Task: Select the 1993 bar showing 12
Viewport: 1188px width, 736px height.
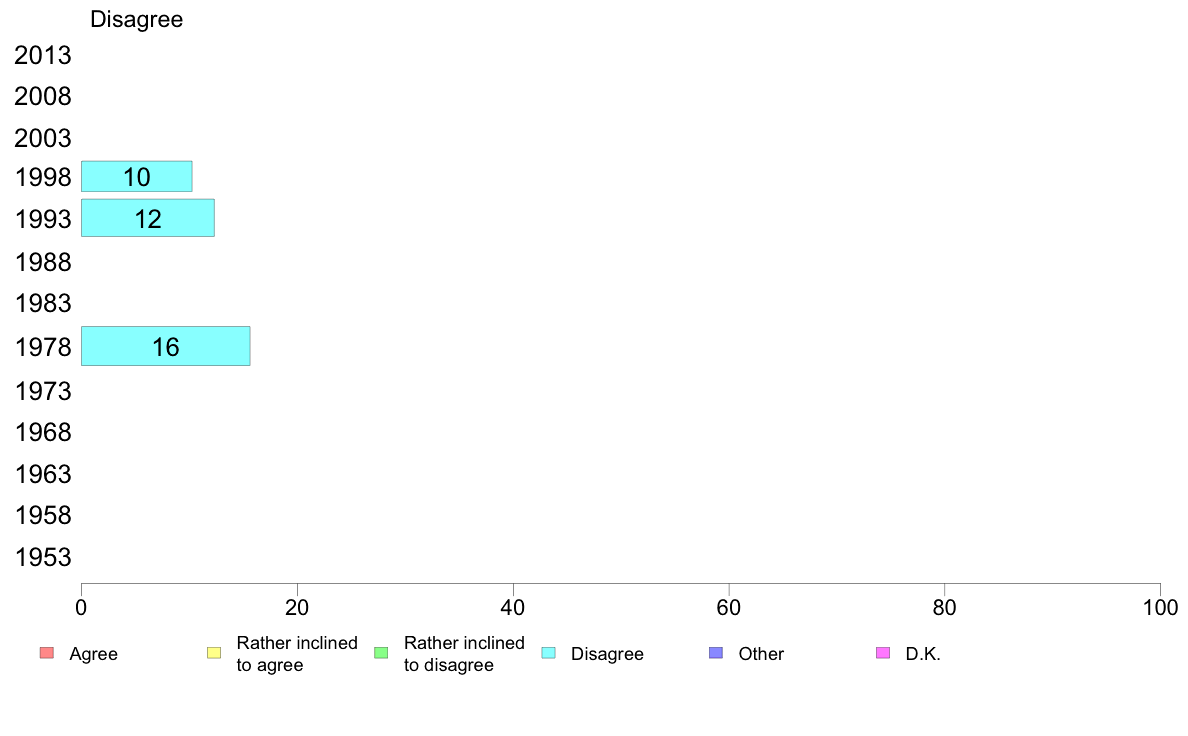Action: [x=148, y=218]
